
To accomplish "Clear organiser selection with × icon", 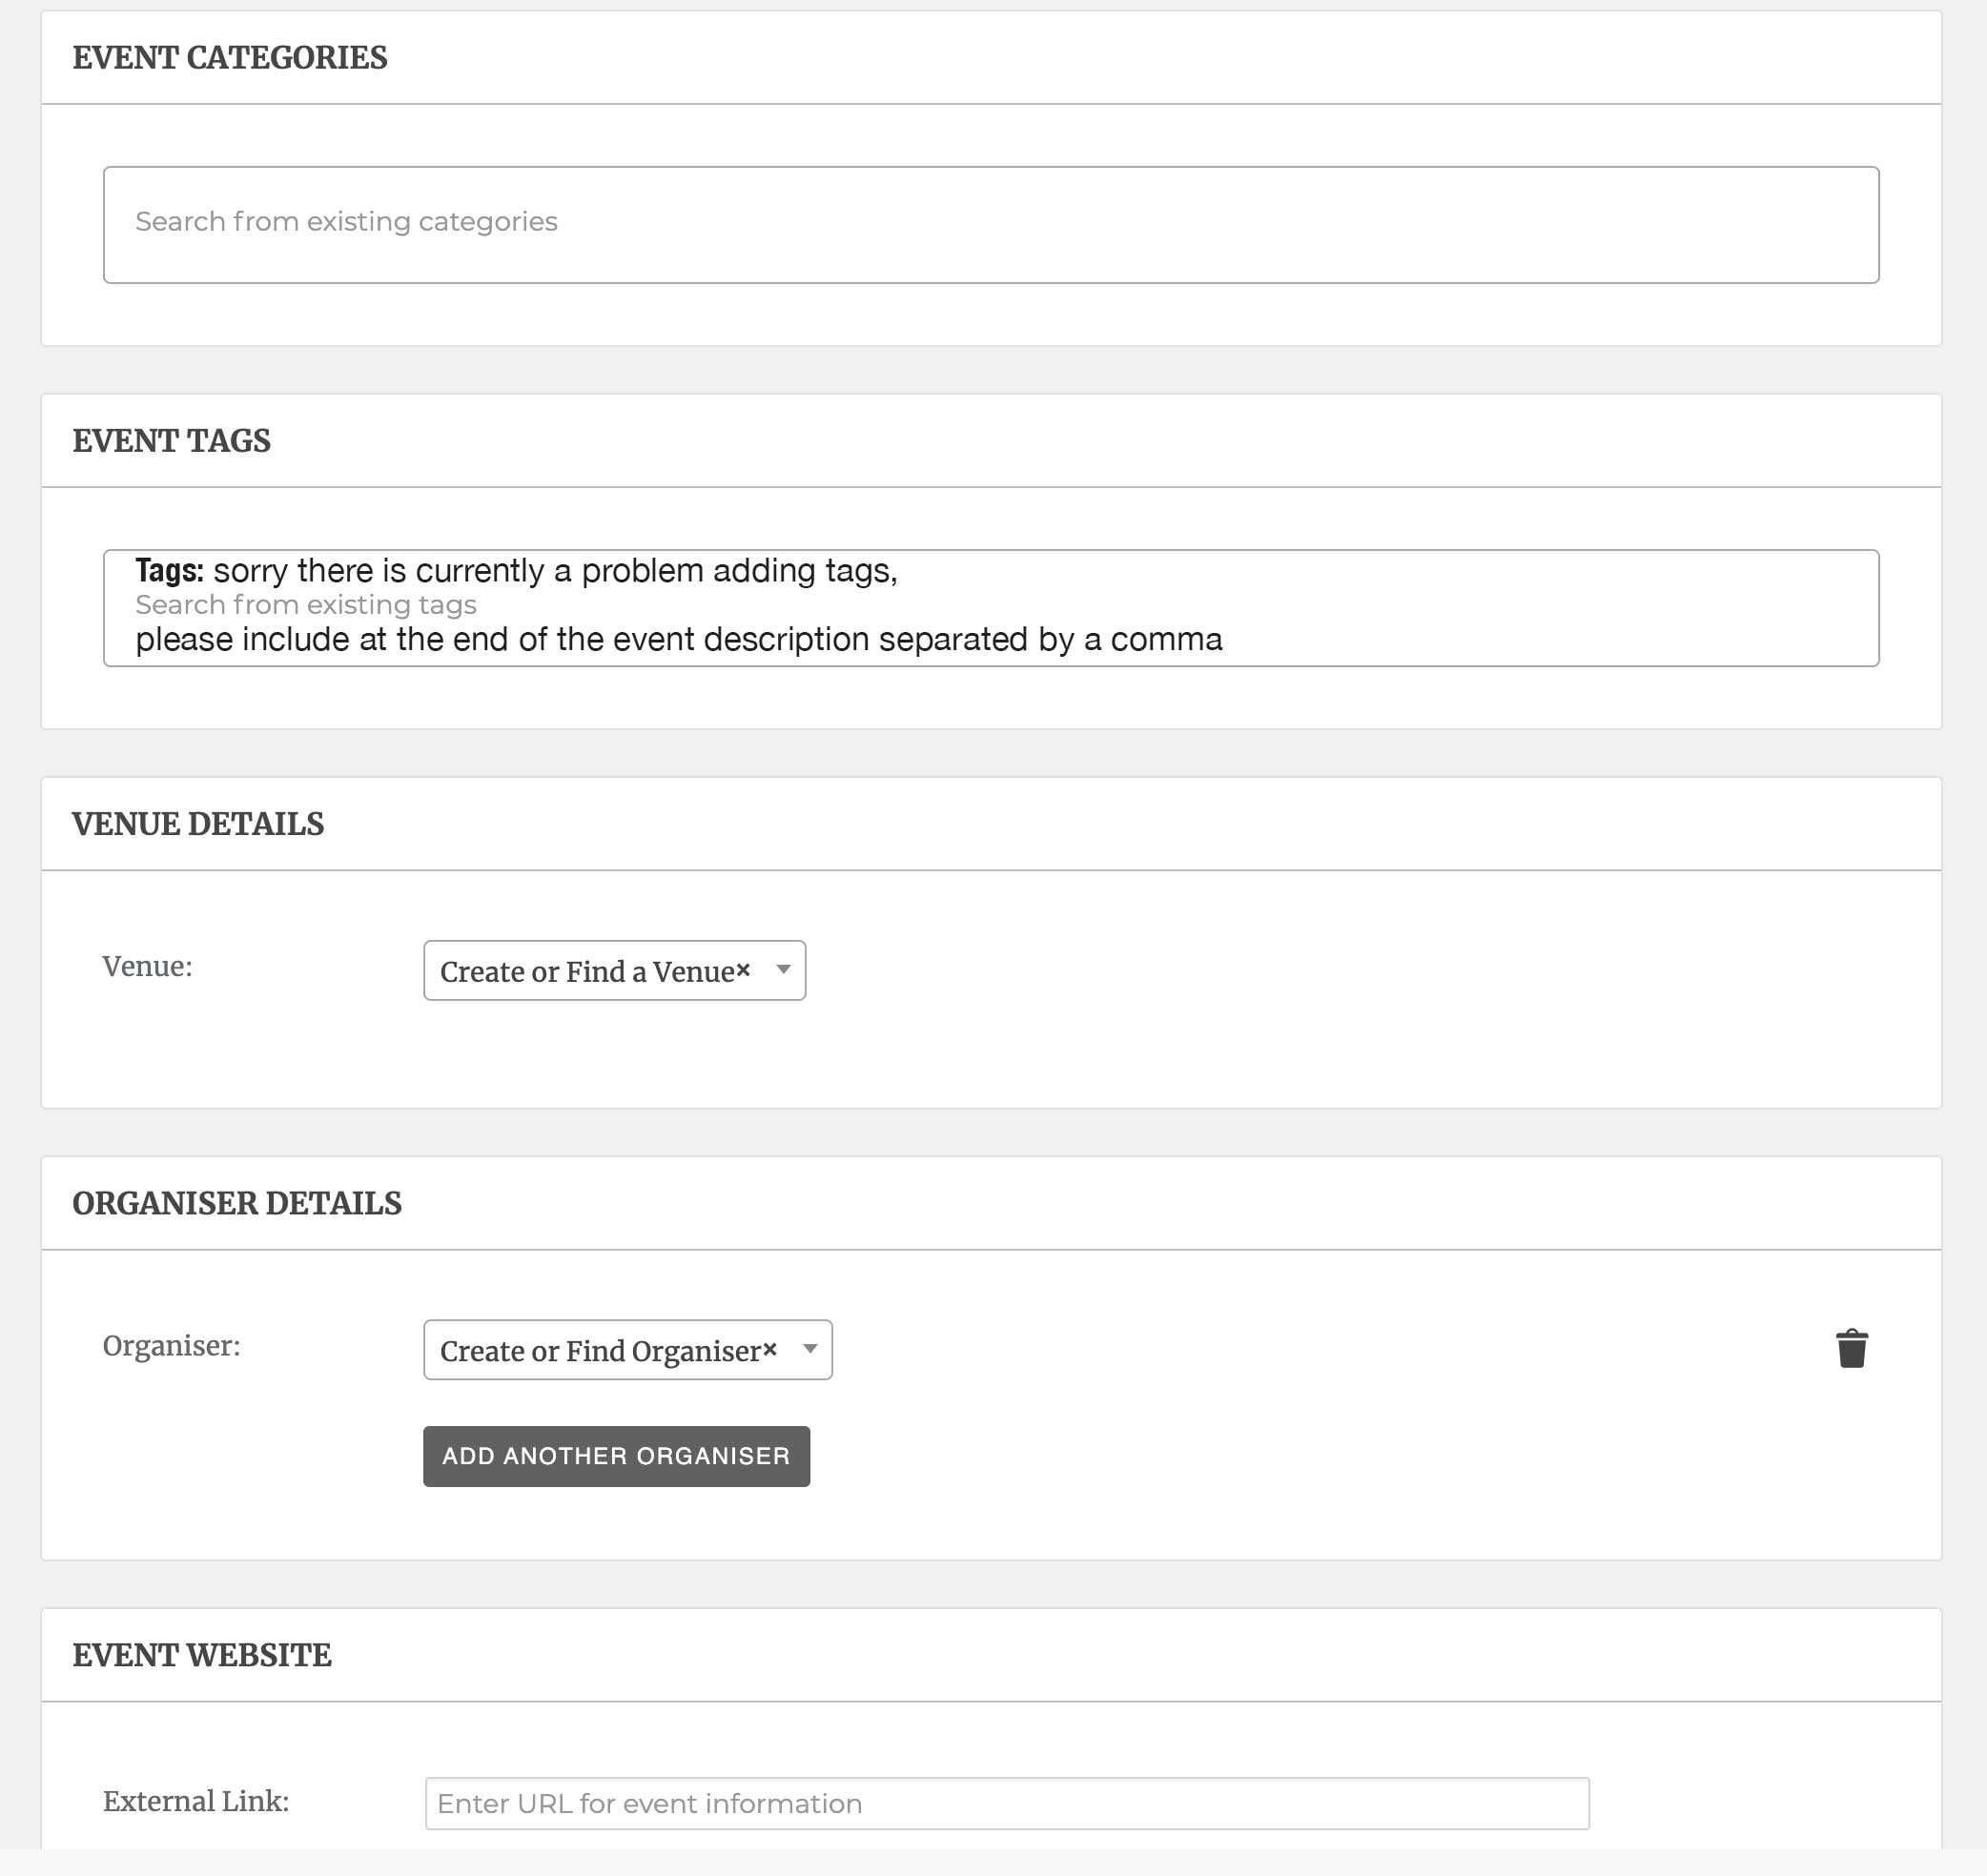I will coord(770,1349).
